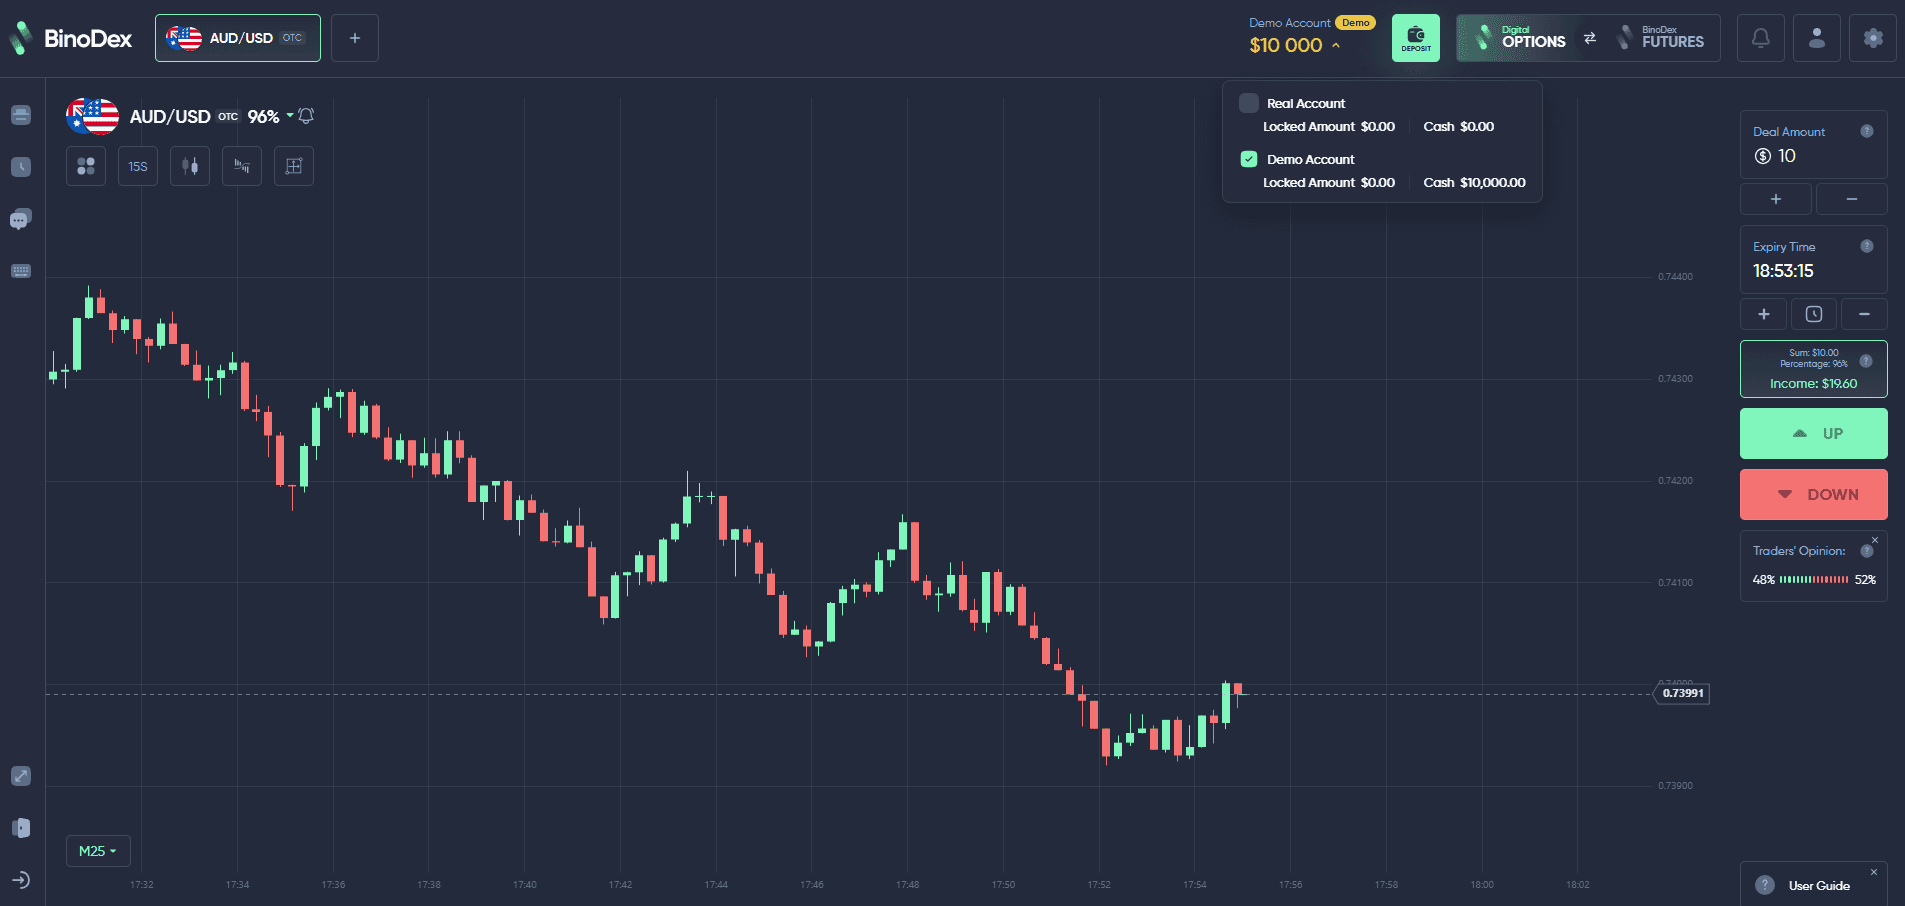The width and height of the screenshot is (1905, 906).
Task: Set a price alert bell for AUD/USD
Action: 307,116
